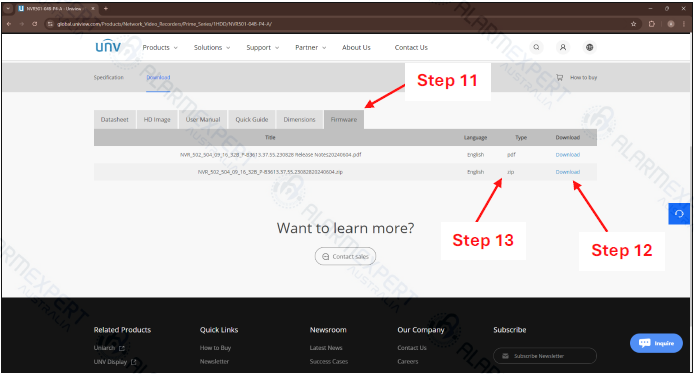
Task: Open the Inquire chat button
Action: [x=656, y=343]
